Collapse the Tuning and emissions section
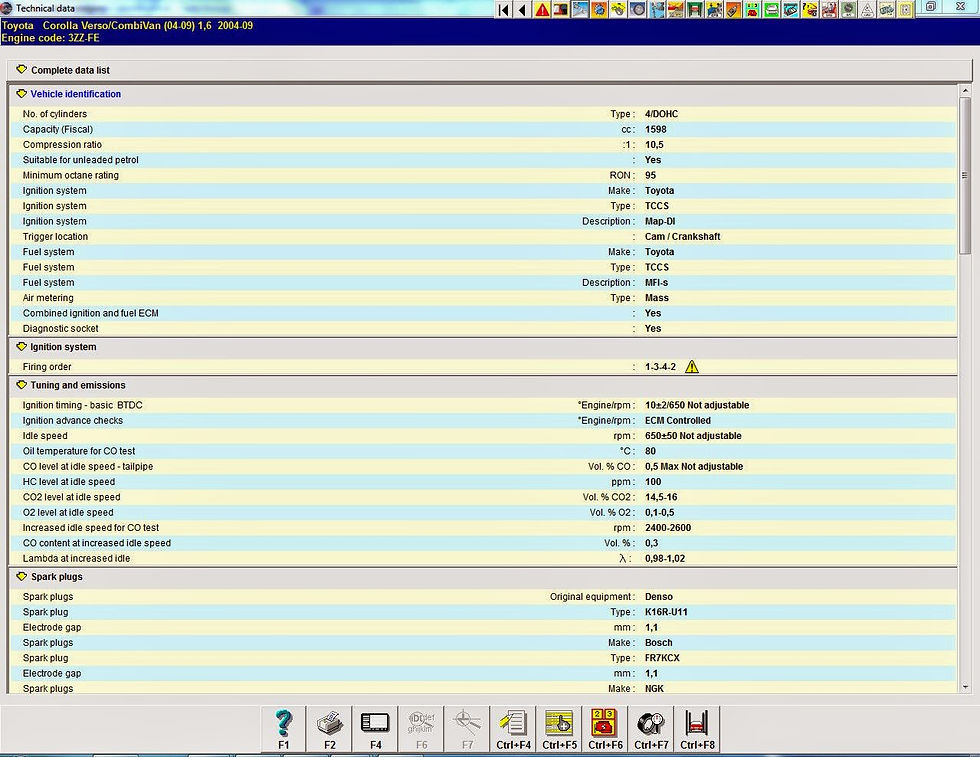Viewport: 980px width, 757px height. click(x=482, y=385)
